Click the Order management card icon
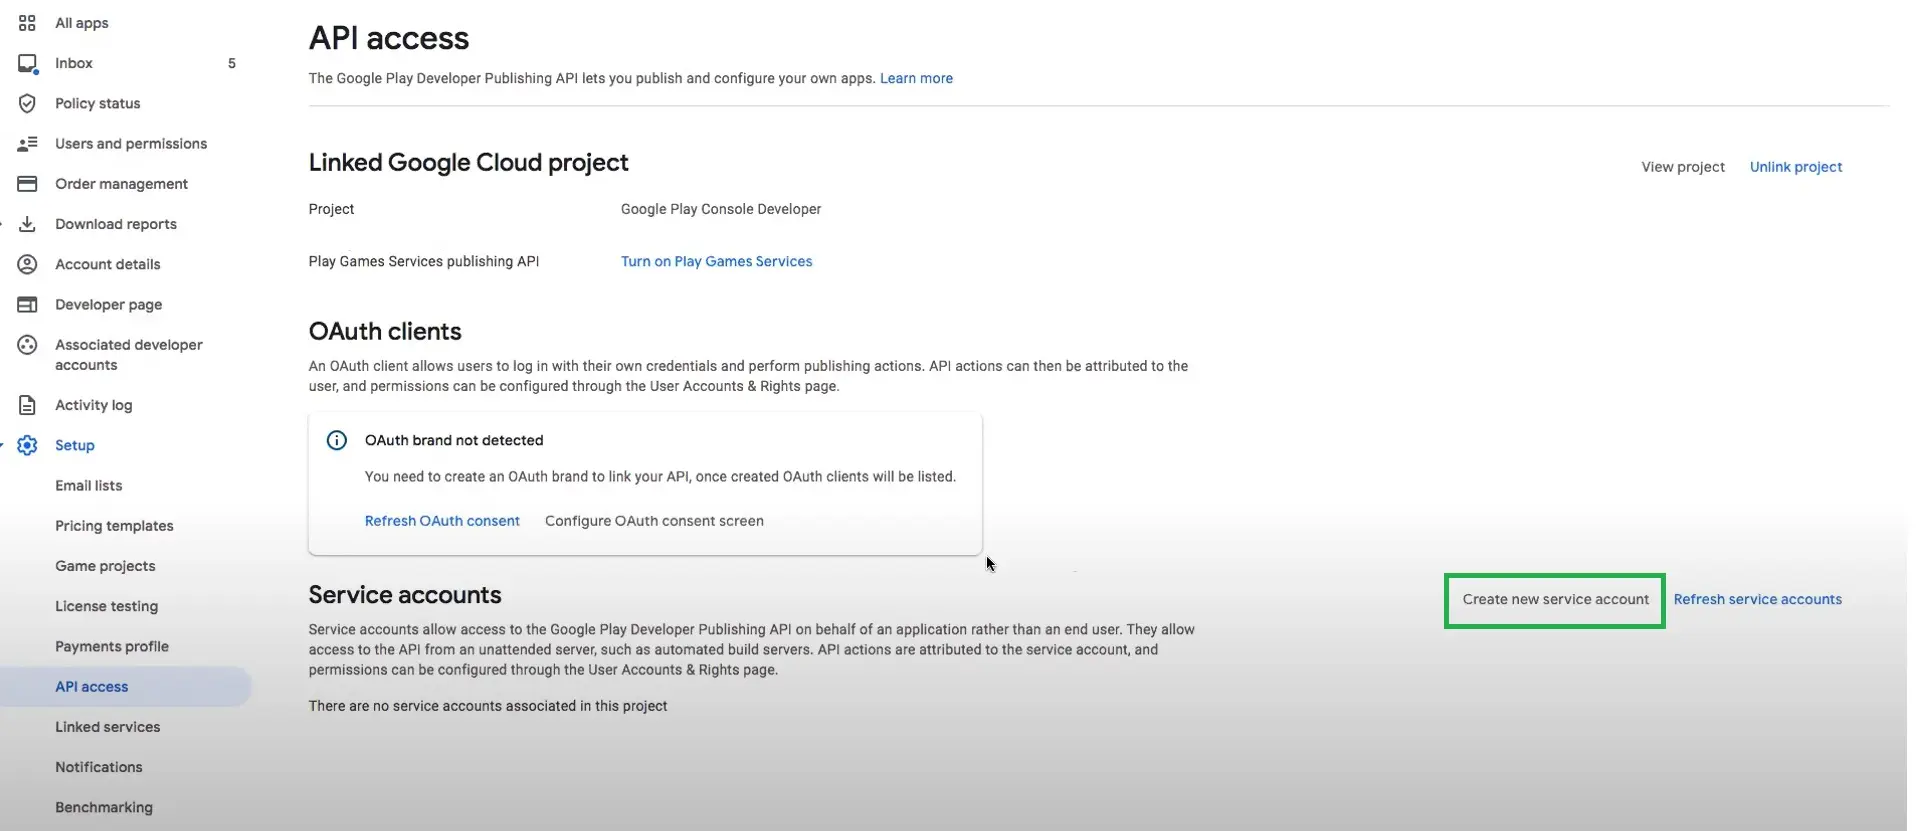1920x831 pixels. 27,184
